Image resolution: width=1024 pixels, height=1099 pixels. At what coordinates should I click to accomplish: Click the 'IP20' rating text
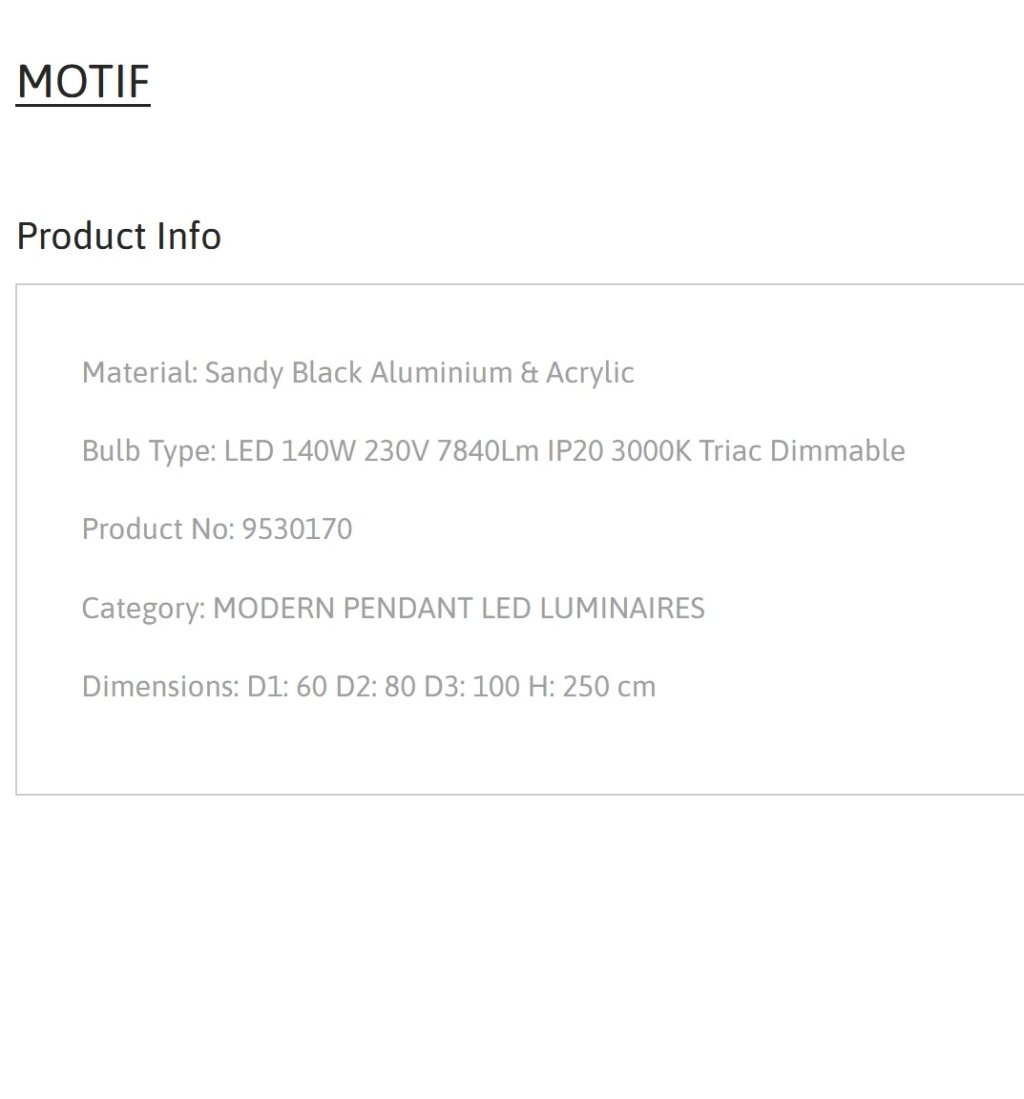click(575, 451)
